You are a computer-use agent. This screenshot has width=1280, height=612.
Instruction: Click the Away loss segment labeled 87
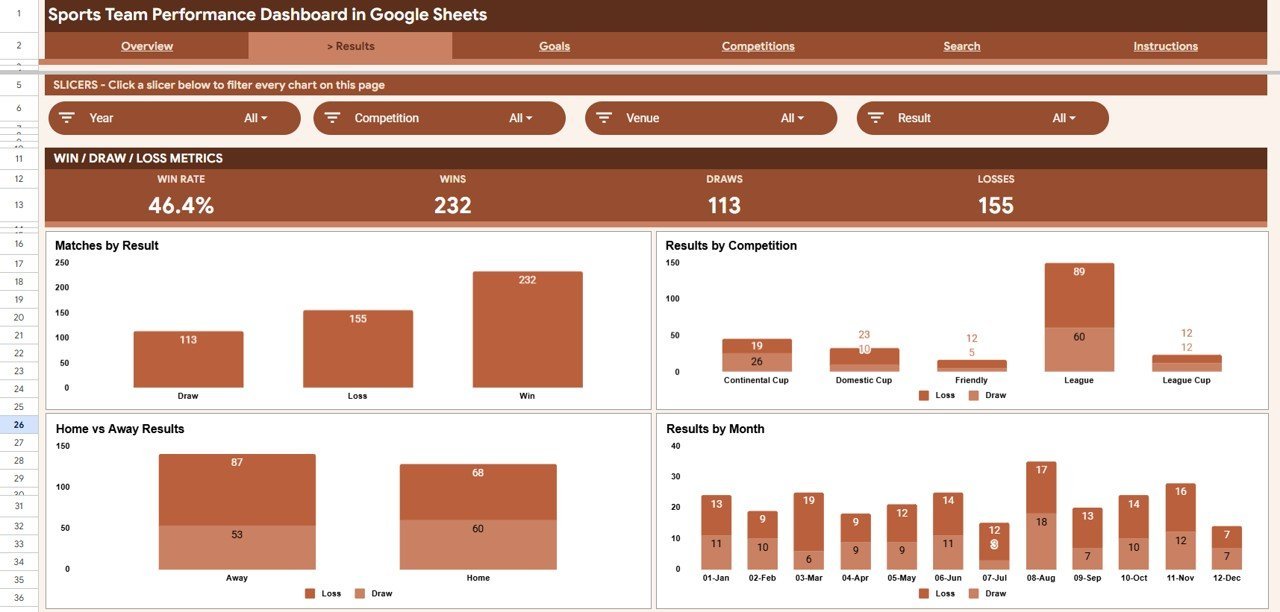pos(237,490)
